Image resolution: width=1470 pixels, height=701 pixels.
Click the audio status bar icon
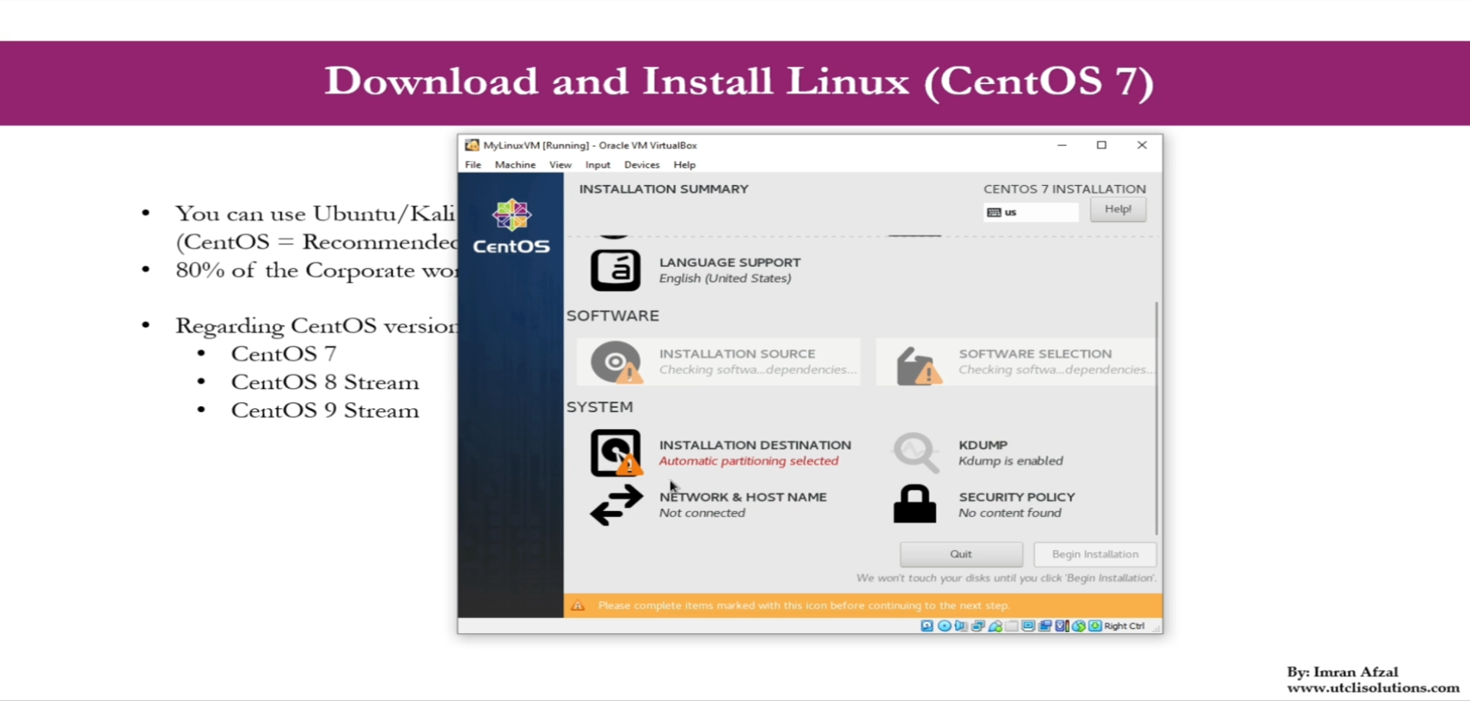tap(961, 626)
